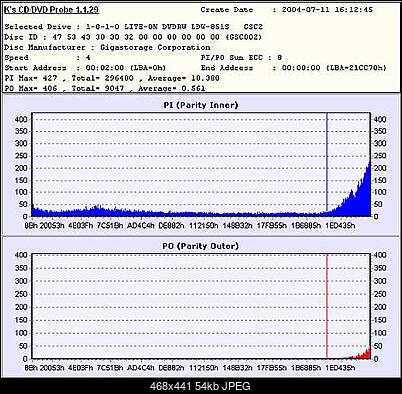Click left-axis 400 label of the PI chart
The image size is (402, 394).
pyautogui.click(x=21, y=119)
